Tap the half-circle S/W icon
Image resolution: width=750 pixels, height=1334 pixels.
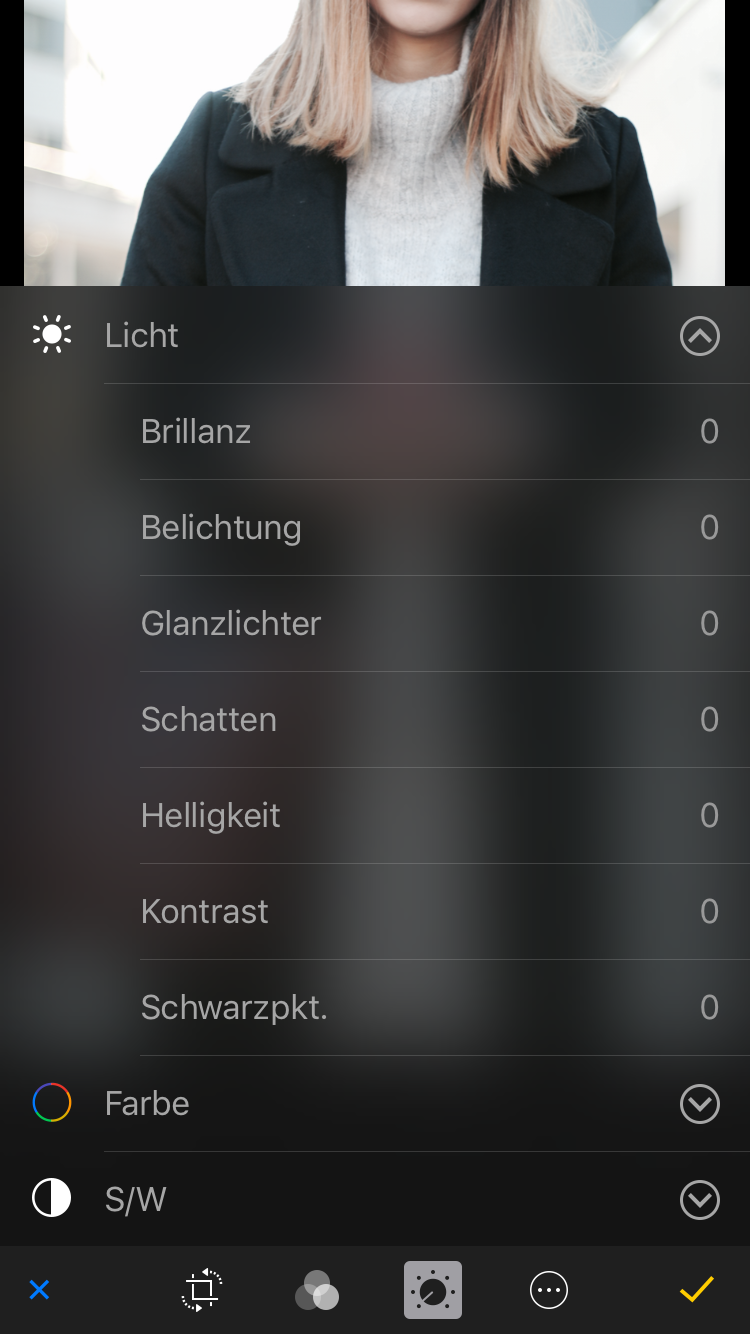click(x=52, y=1198)
